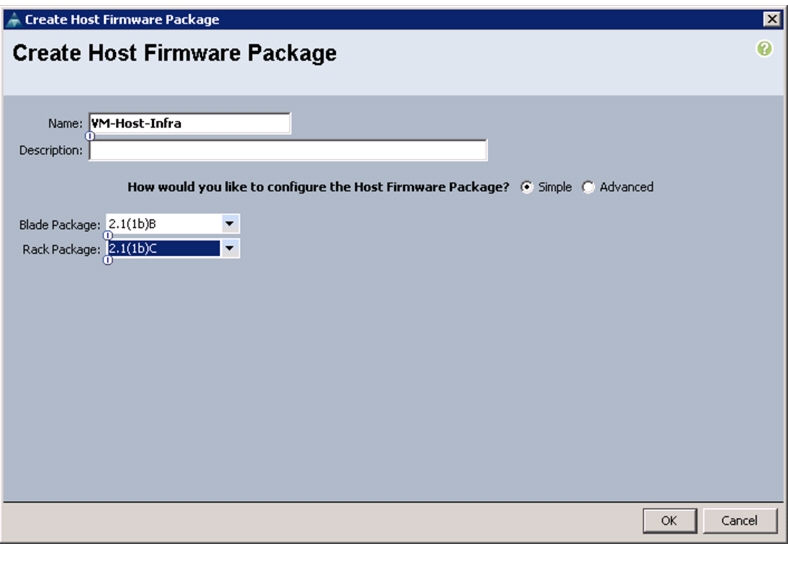Select the Simple configuration radio button
The image size is (788, 563).
point(527,187)
